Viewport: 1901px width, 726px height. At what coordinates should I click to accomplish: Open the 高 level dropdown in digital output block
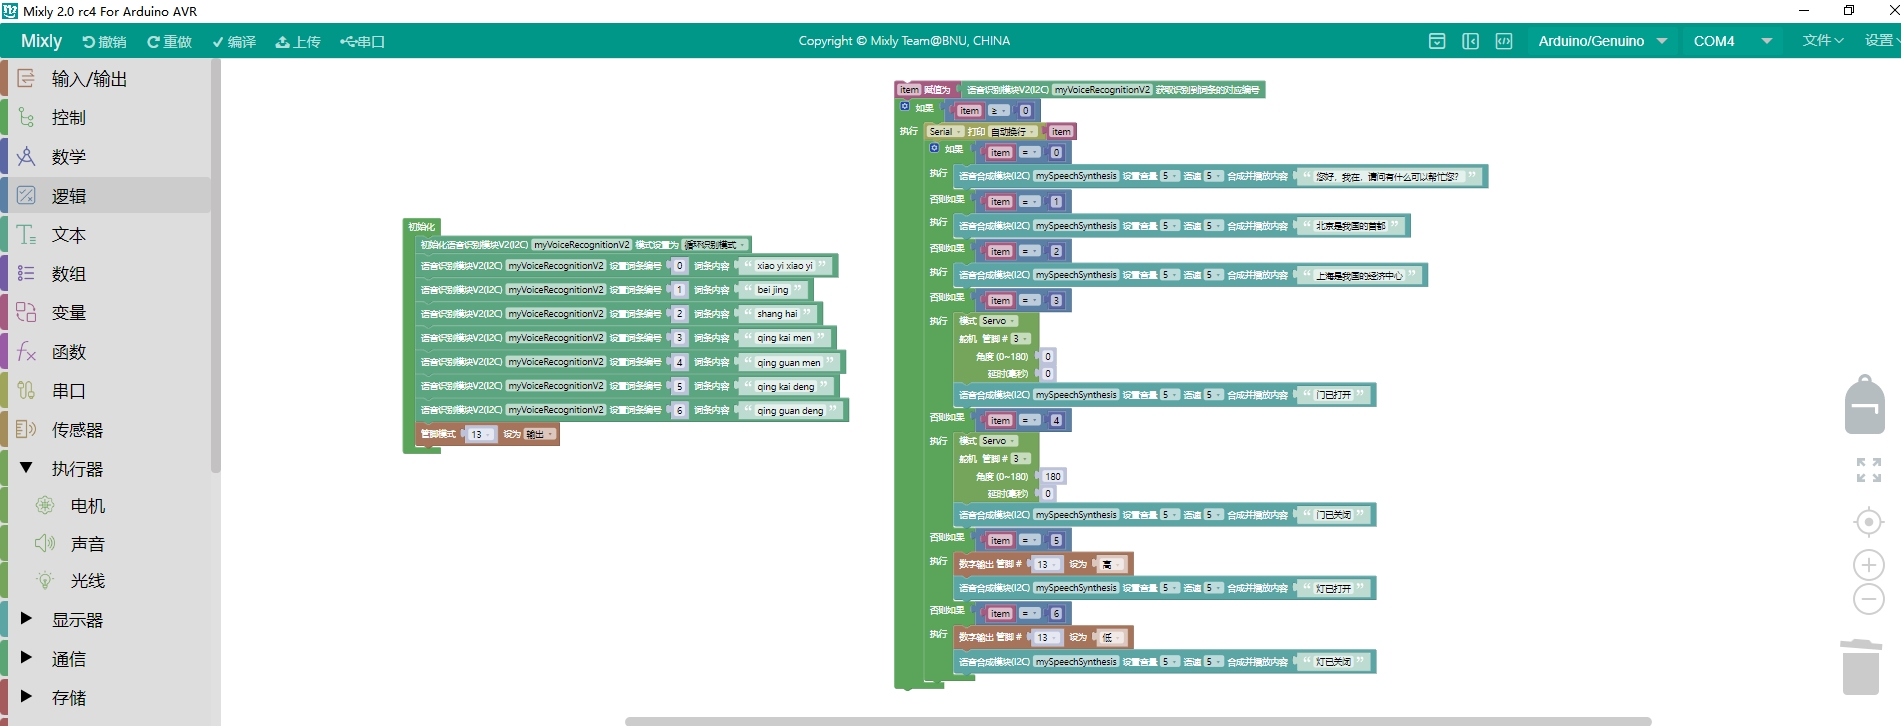pos(1112,565)
